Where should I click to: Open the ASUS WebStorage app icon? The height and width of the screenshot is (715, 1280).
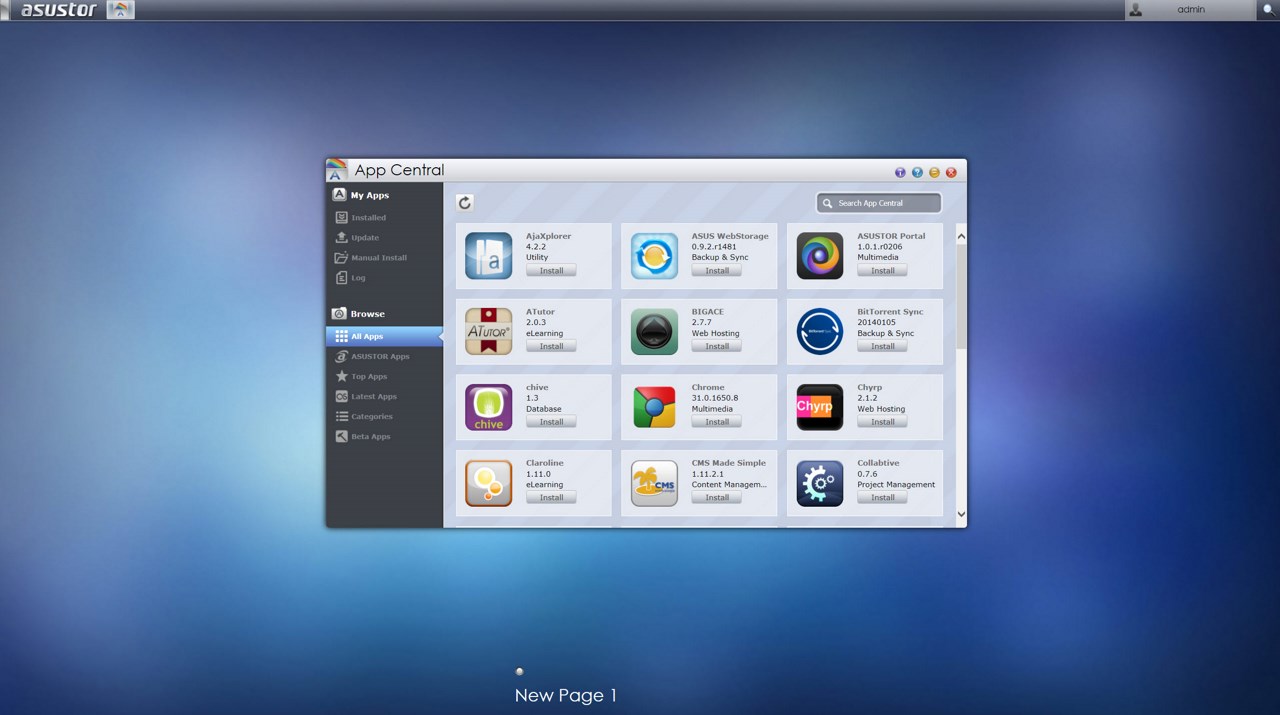coord(654,256)
